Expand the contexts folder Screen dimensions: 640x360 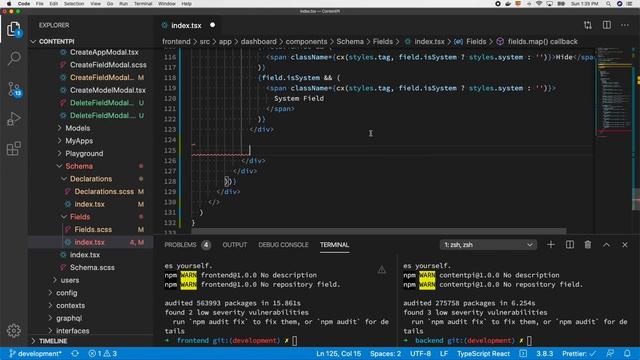click(x=71, y=305)
